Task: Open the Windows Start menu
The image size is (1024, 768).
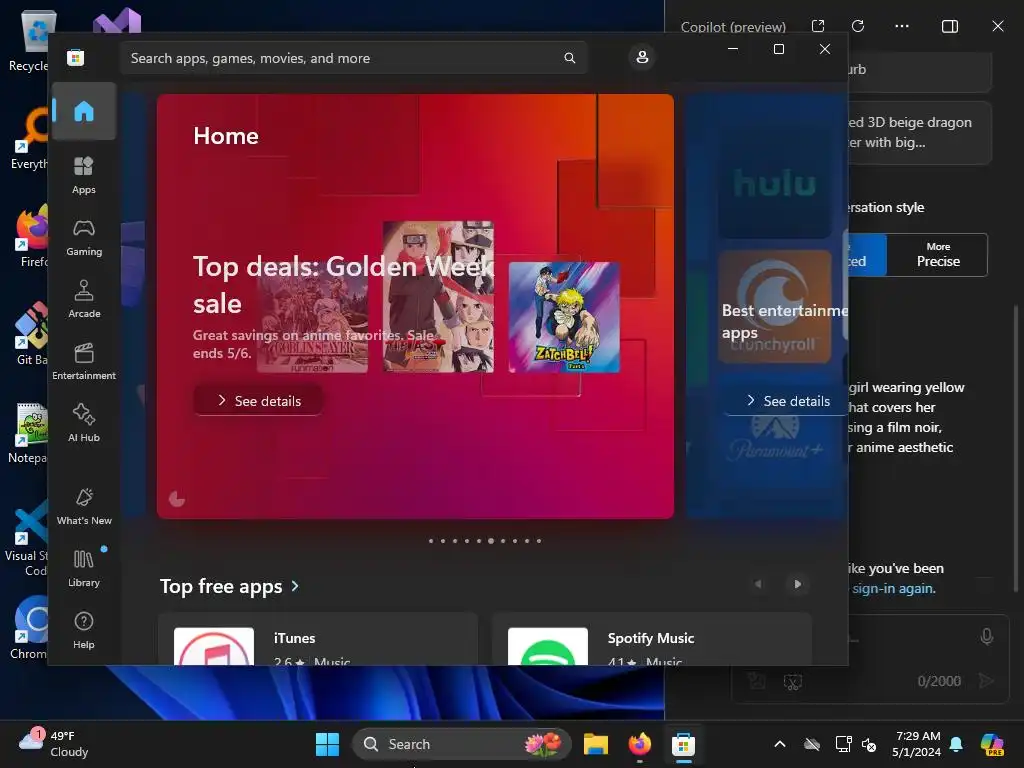Action: click(x=327, y=744)
